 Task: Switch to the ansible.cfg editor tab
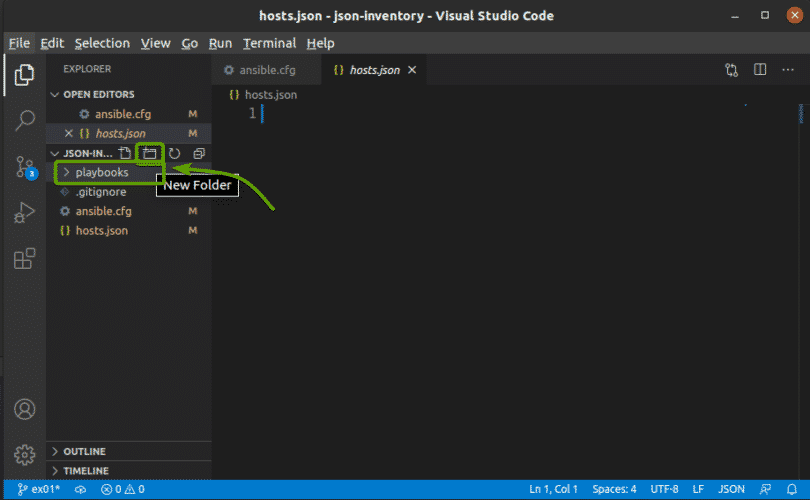click(267, 70)
